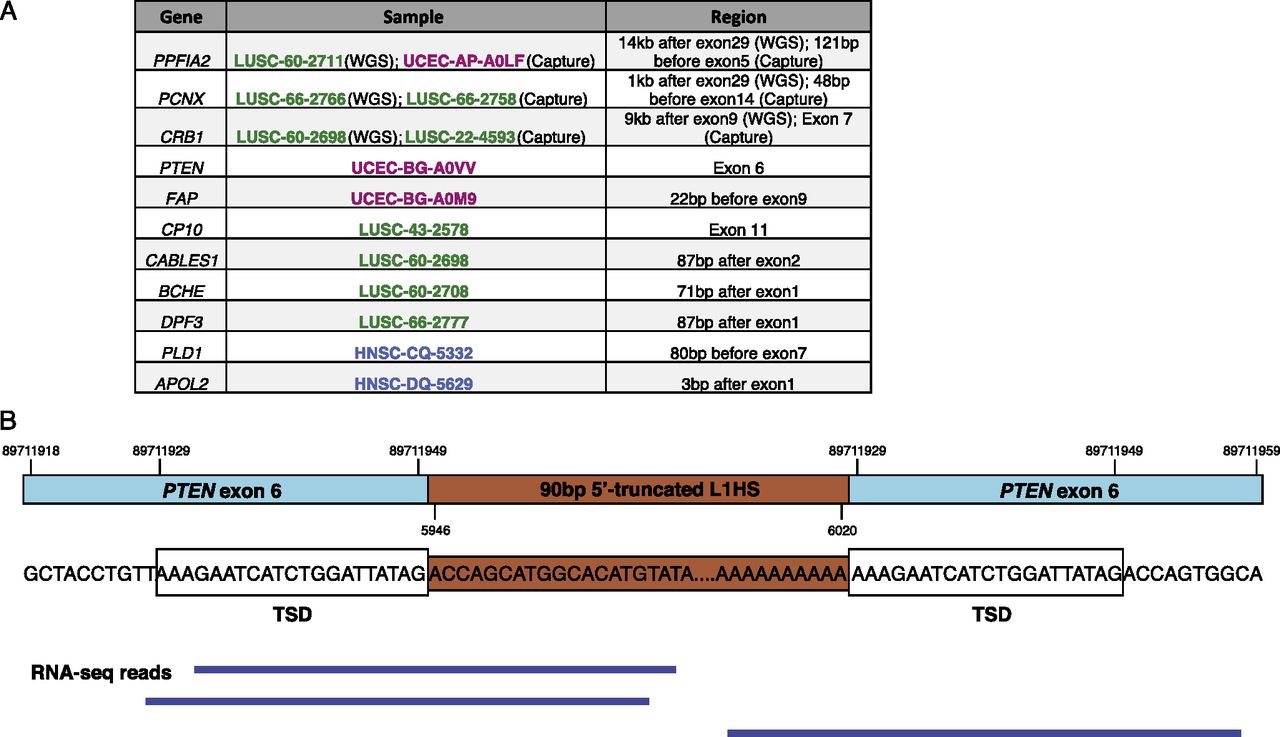The width and height of the screenshot is (1280, 737).
Task: Select the LUSC-60-2711 sample label
Action: click(288, 60)
